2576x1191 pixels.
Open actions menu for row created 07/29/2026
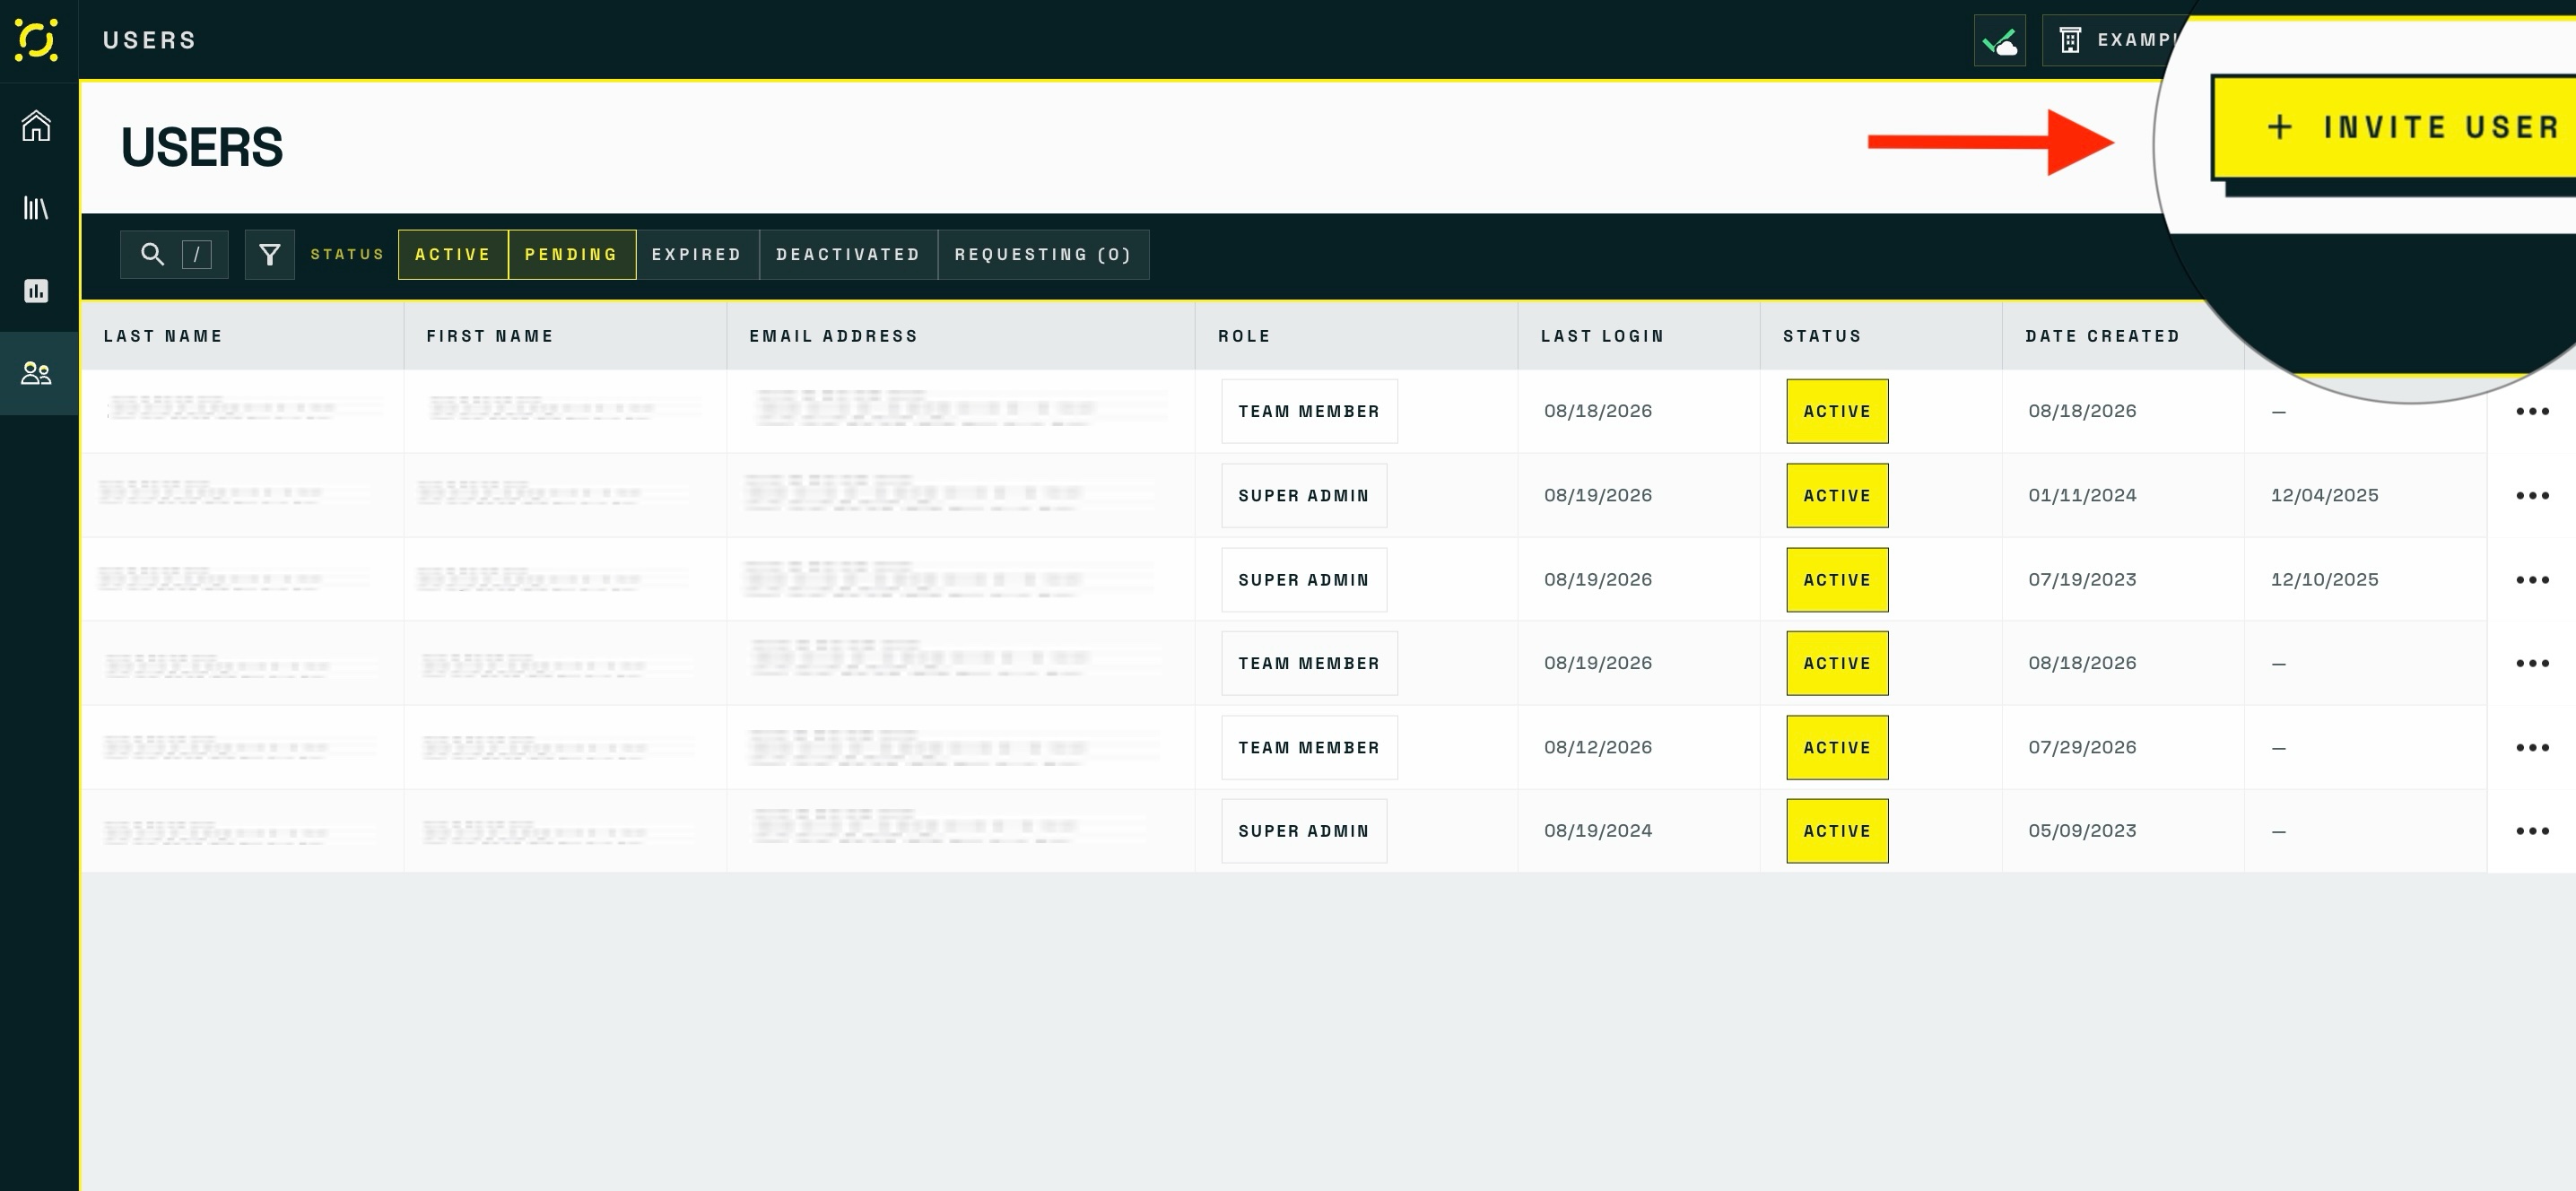[x=2532, y=748]
